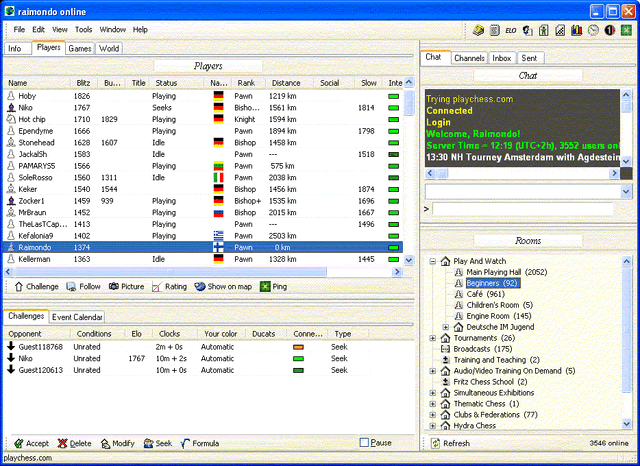Click the Rating chart icon

click(157, 287)
